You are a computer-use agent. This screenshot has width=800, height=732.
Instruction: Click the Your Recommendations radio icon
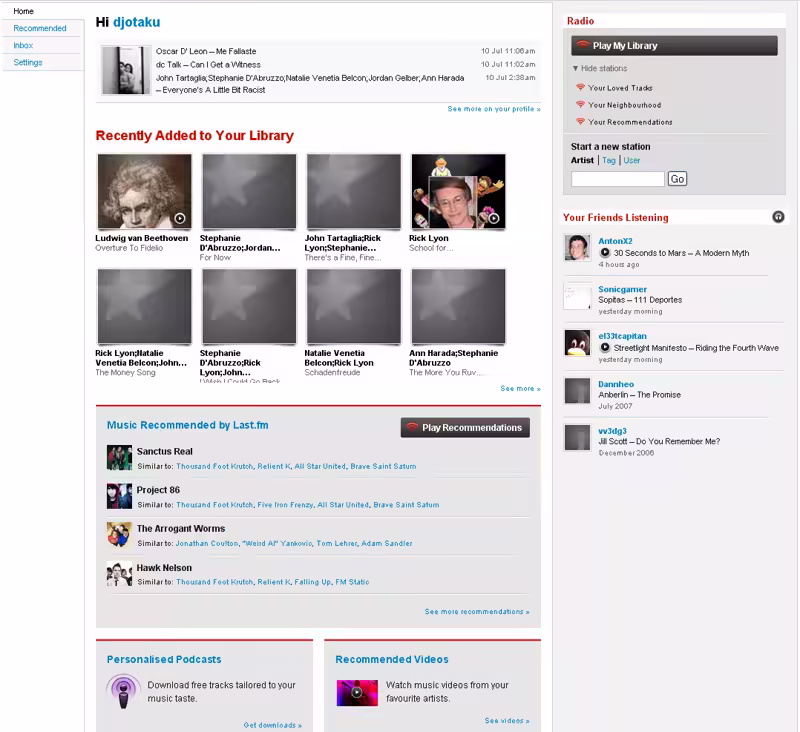(x=580, y=121)
